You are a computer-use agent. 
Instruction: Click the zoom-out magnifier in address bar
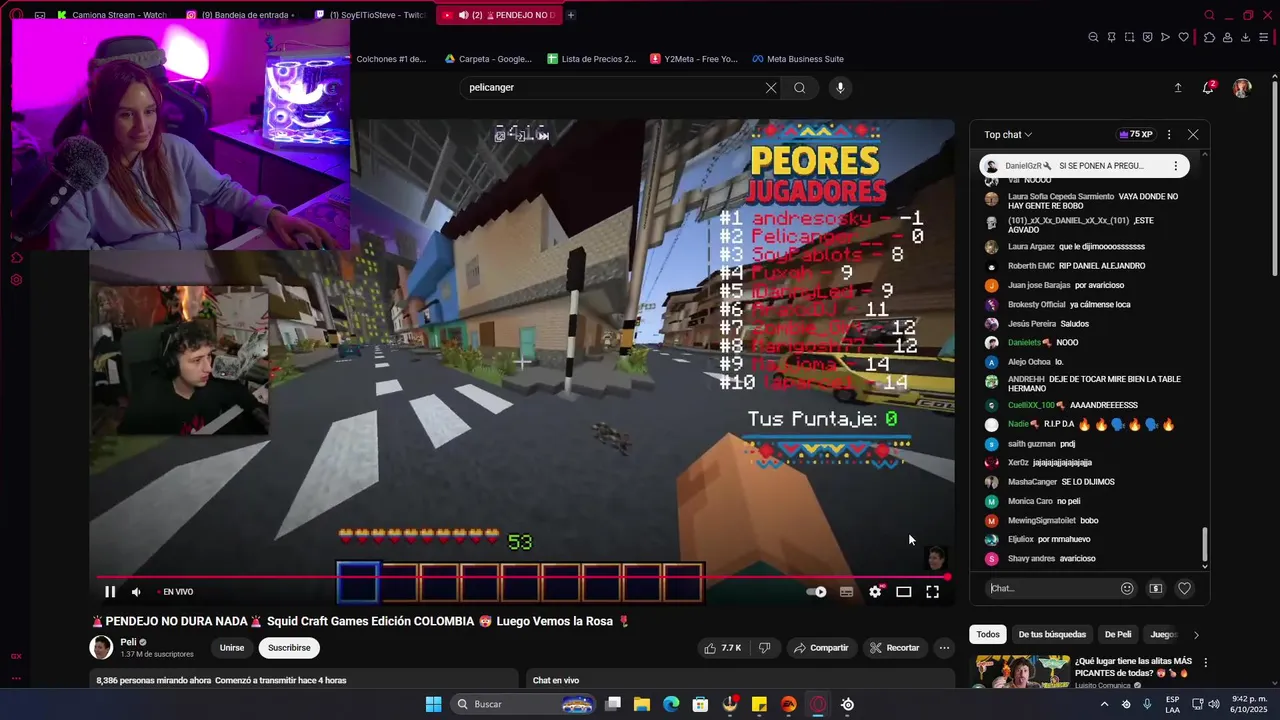[1093, 37]
